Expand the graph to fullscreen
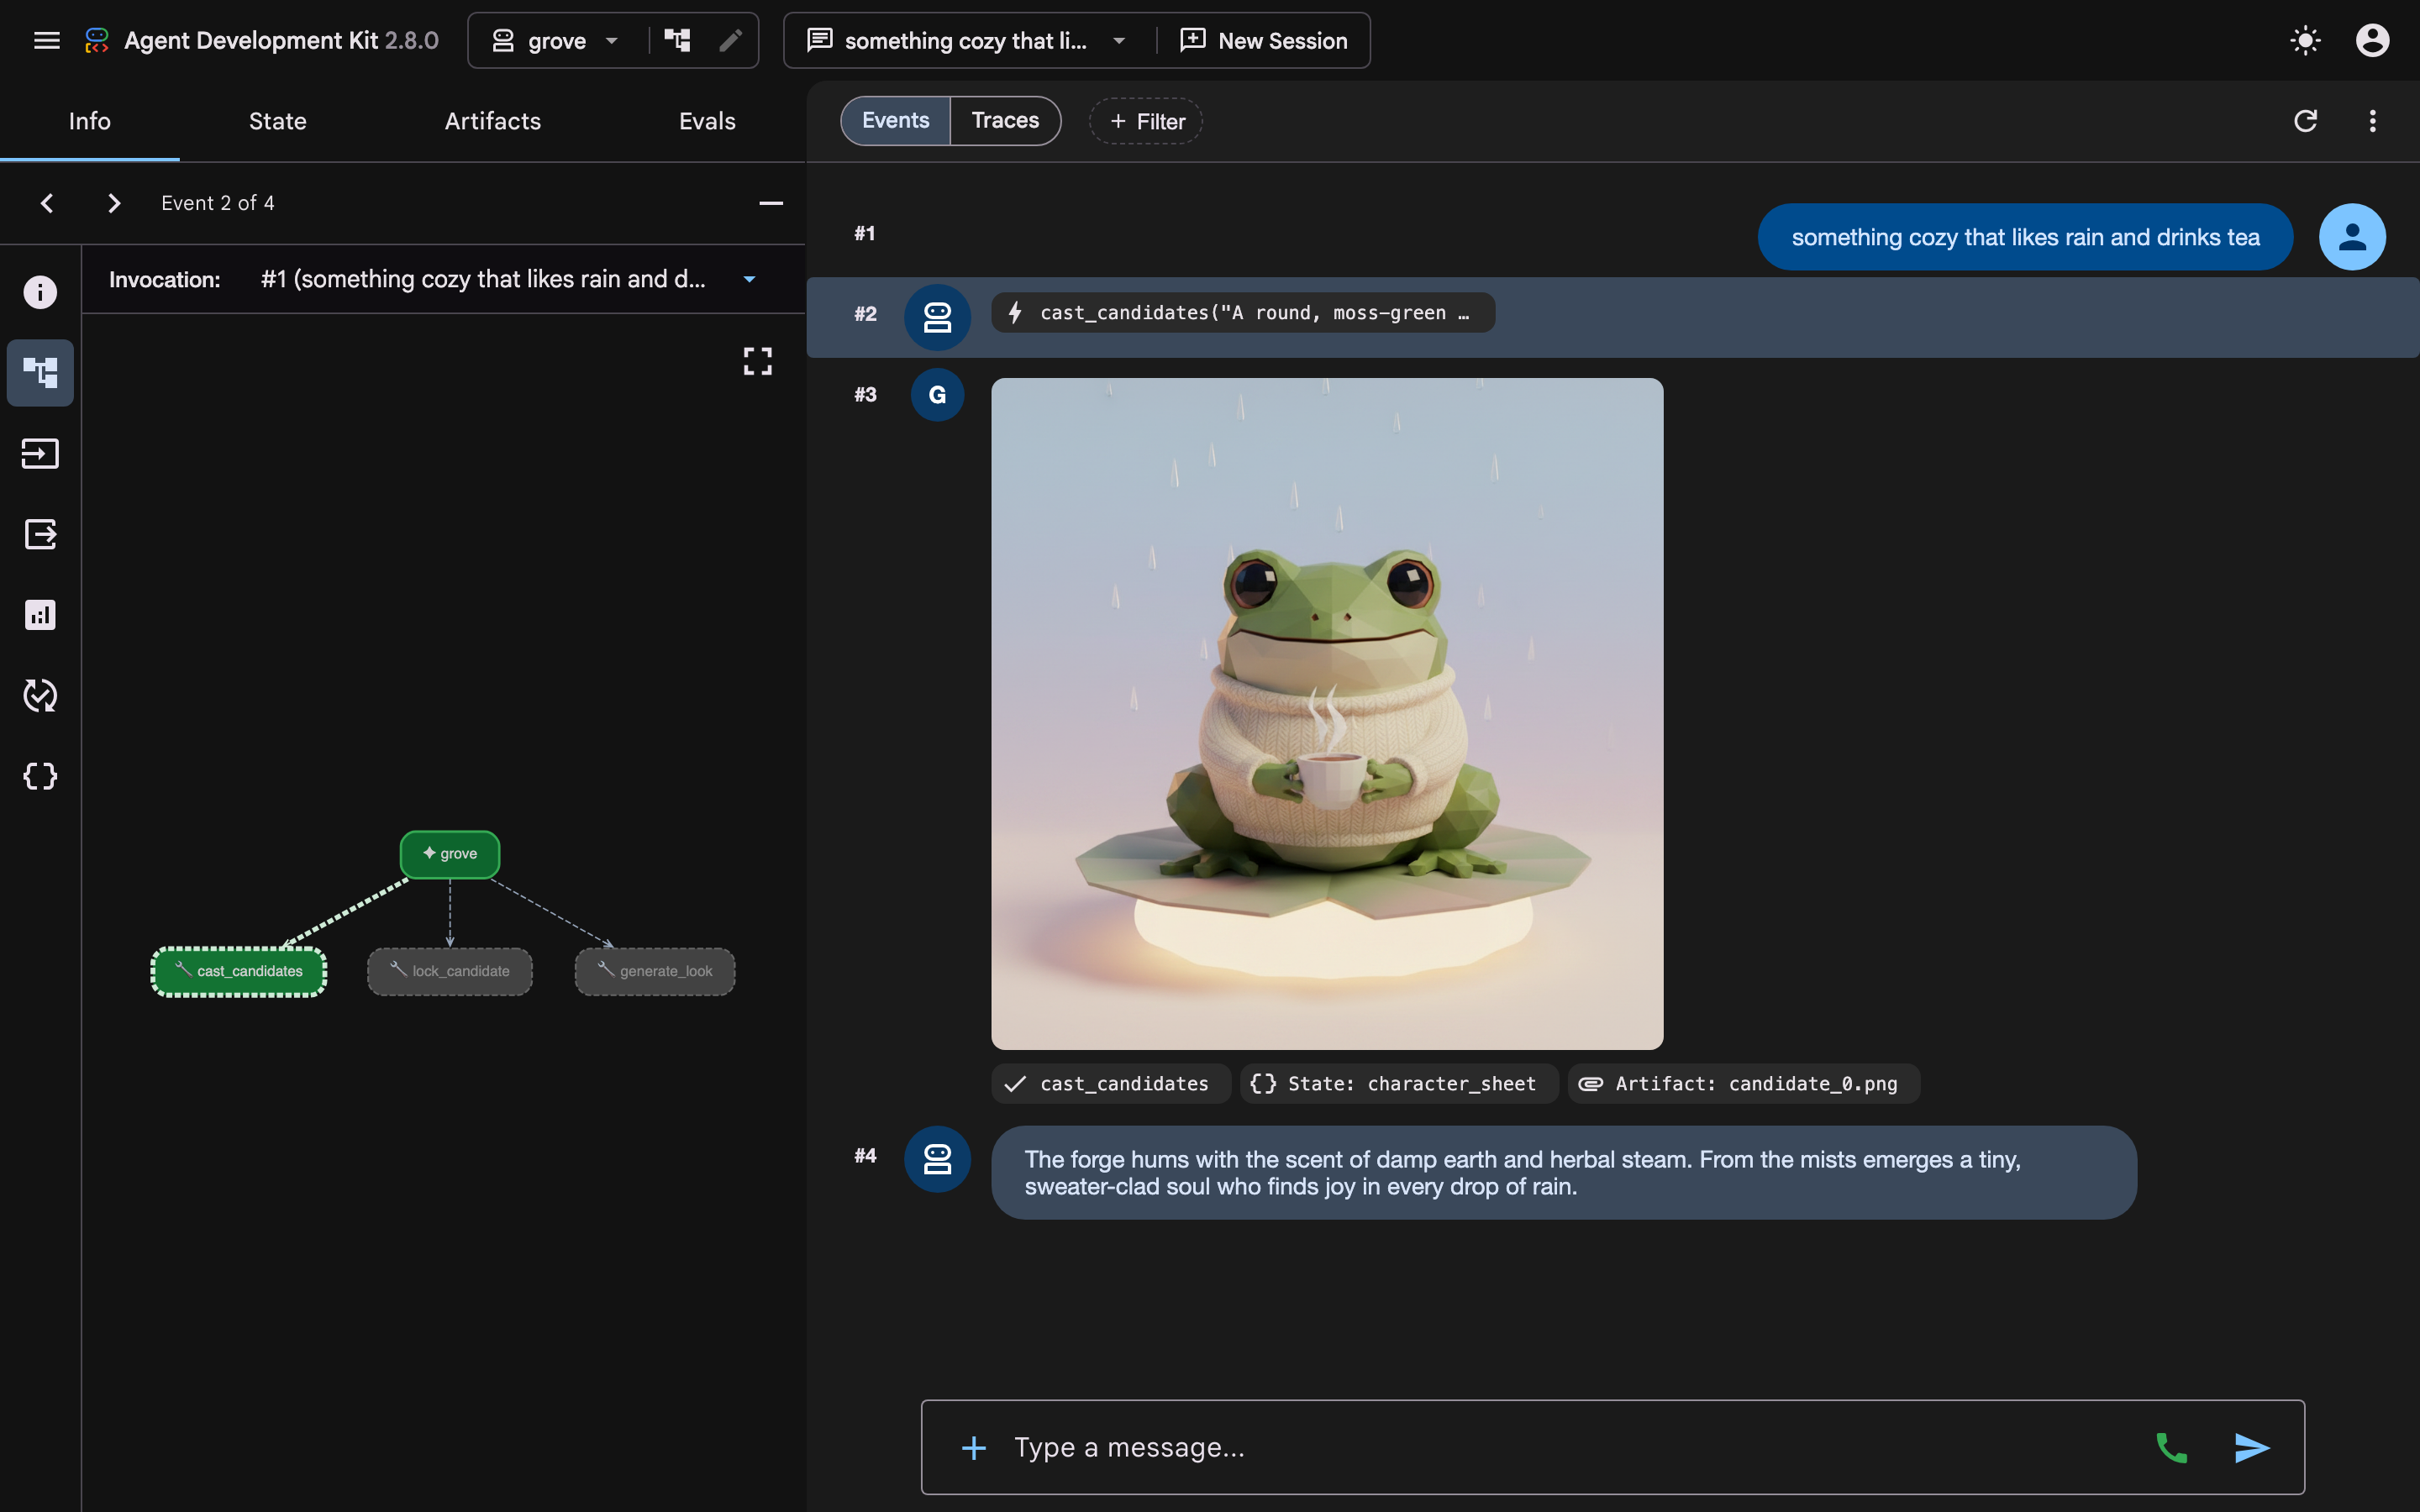 point(757,361)
